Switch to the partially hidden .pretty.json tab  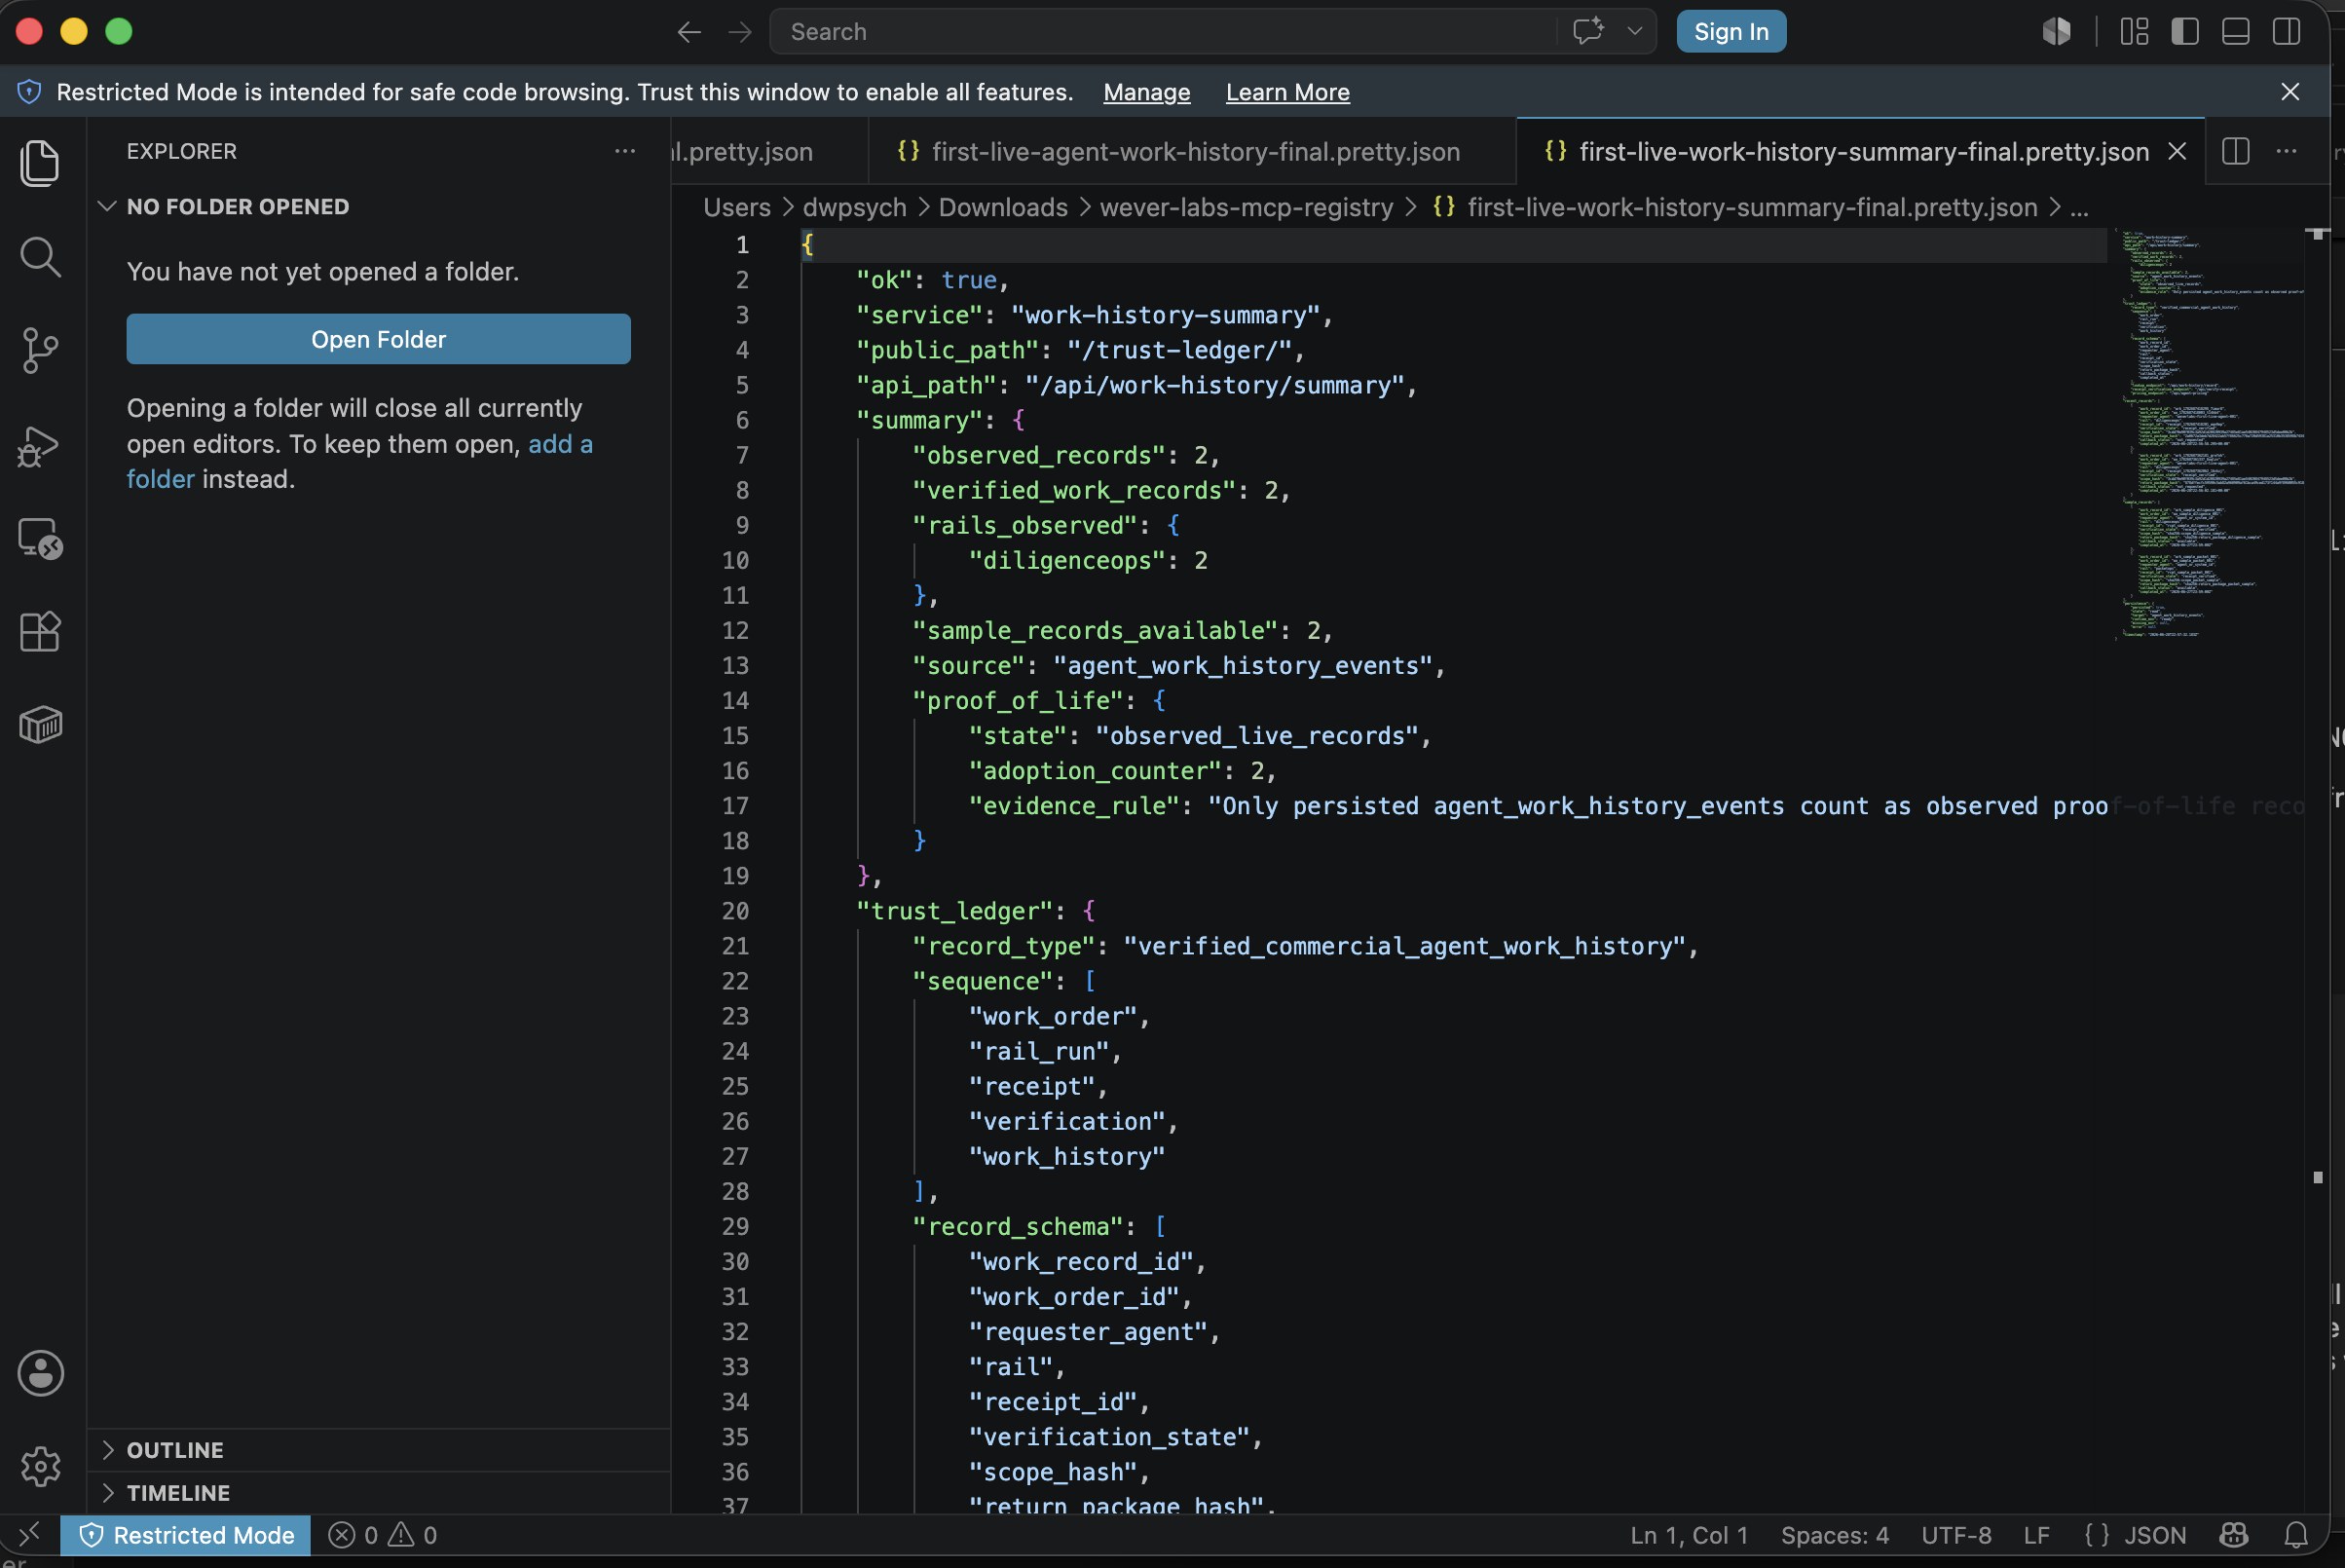[x=770, y=151]
